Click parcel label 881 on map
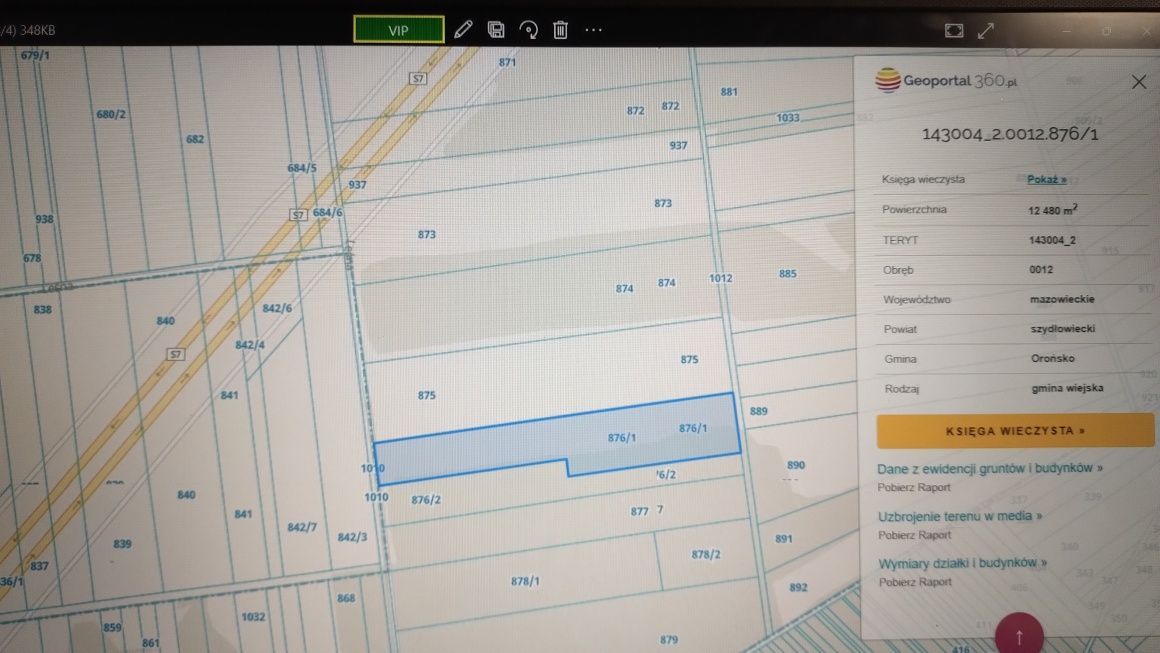The height and width of the screenshot is (653, 1160). [729, 92]
